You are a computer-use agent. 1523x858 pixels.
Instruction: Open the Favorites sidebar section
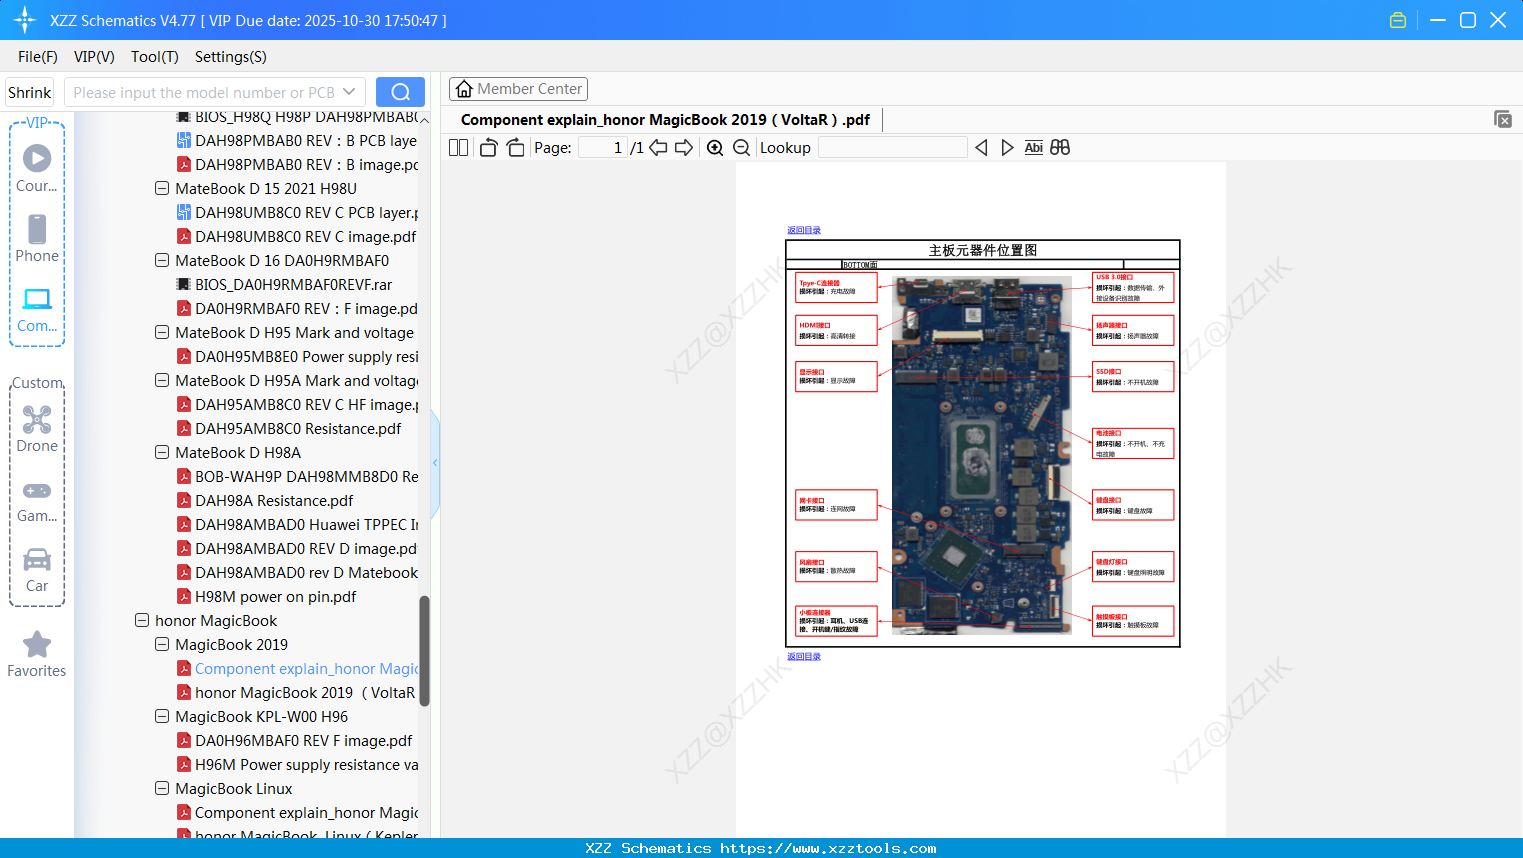click(x=37, y=654)
